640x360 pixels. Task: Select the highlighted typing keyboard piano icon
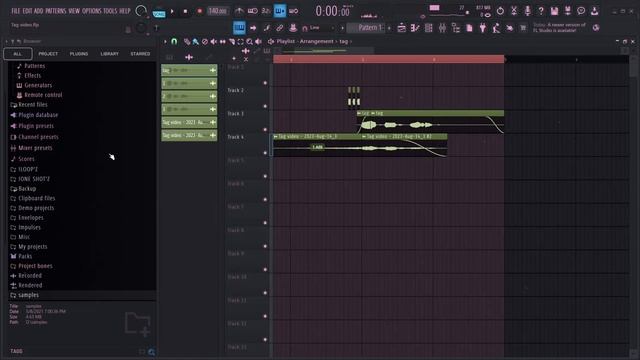click(x=239, y=28)
